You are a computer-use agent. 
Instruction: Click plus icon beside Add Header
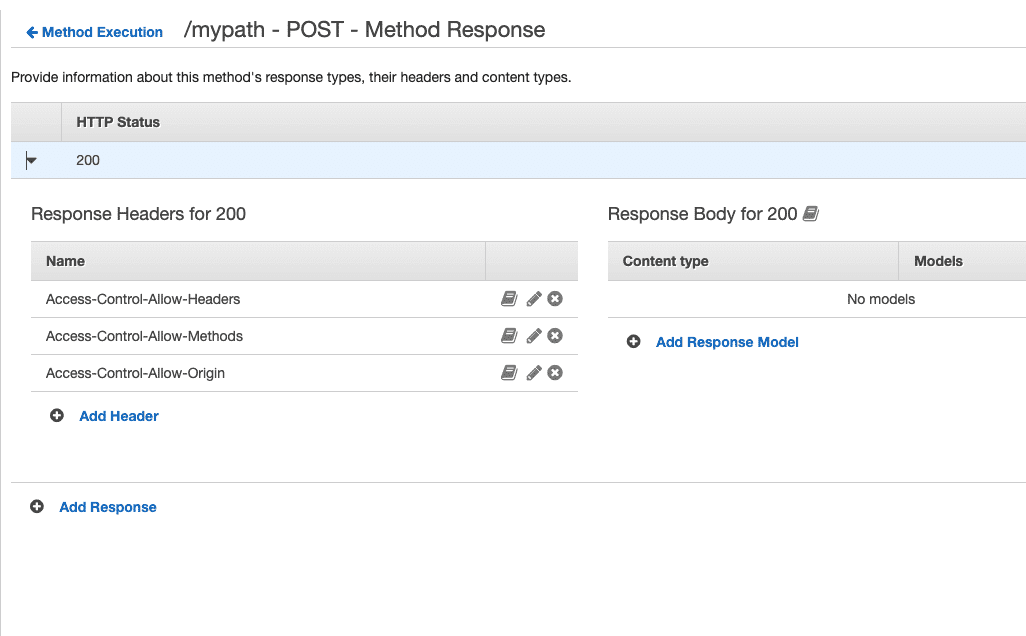pos(57,416)
